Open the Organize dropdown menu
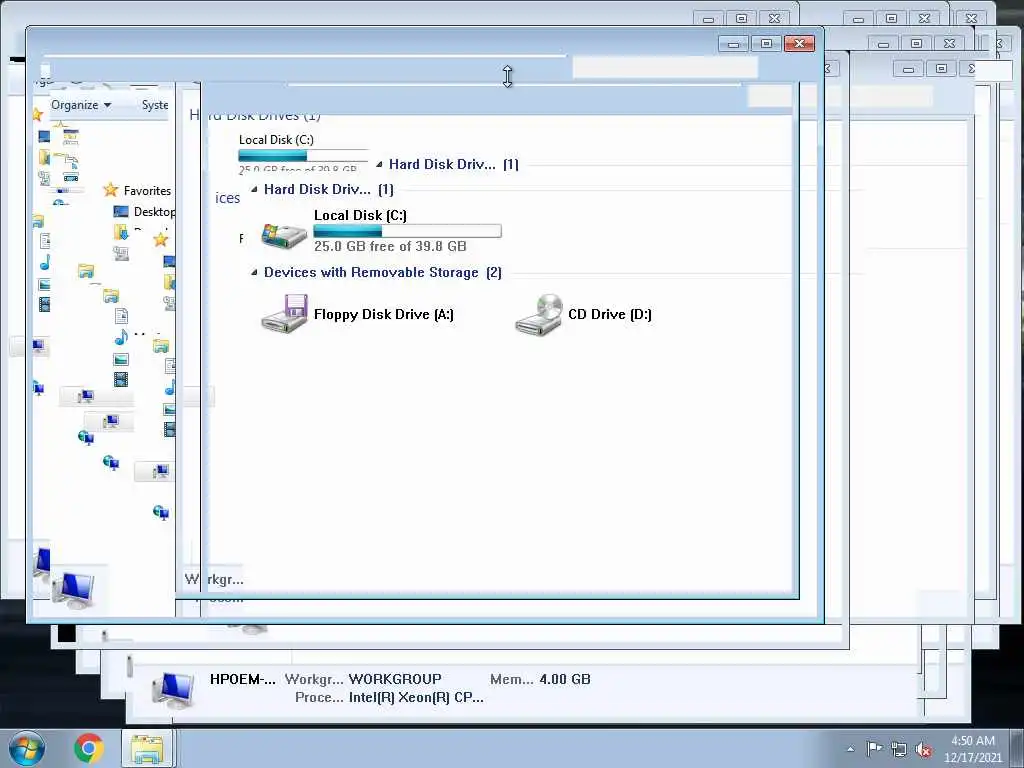1024x768 pixels. pyautogui.click(x=81, y=104)
